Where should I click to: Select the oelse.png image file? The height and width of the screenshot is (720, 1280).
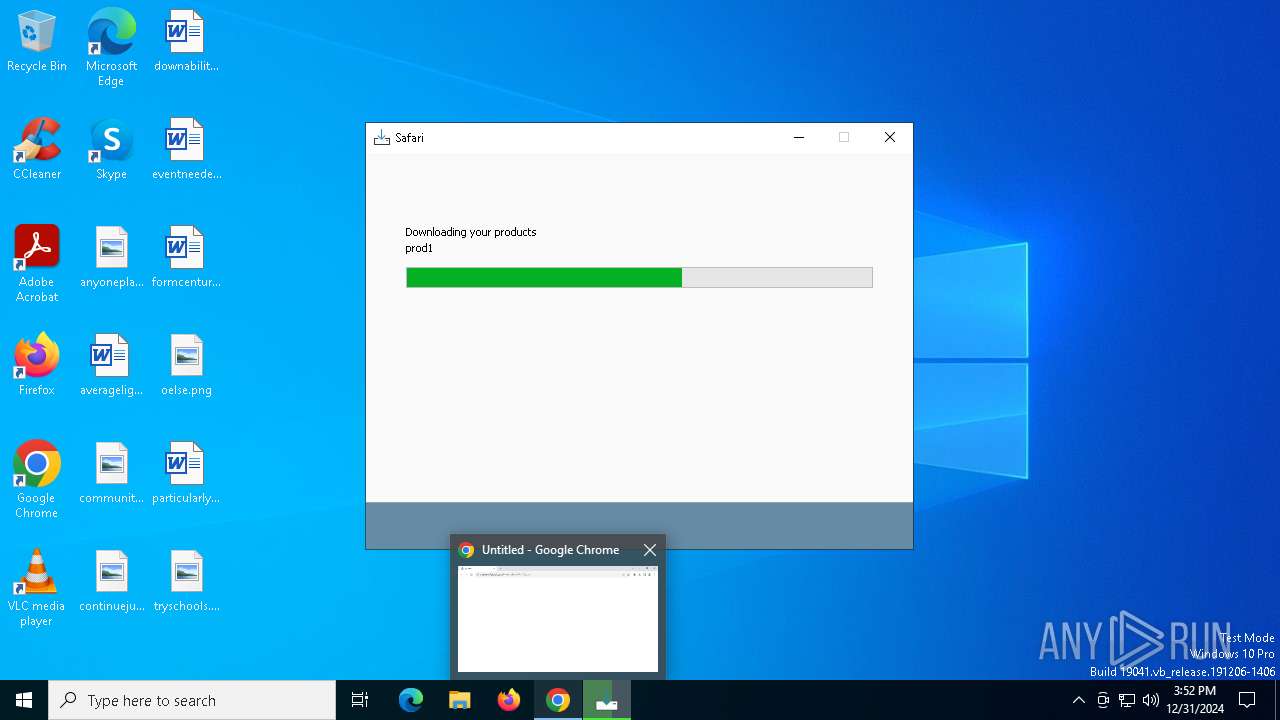tap(186, 365)
